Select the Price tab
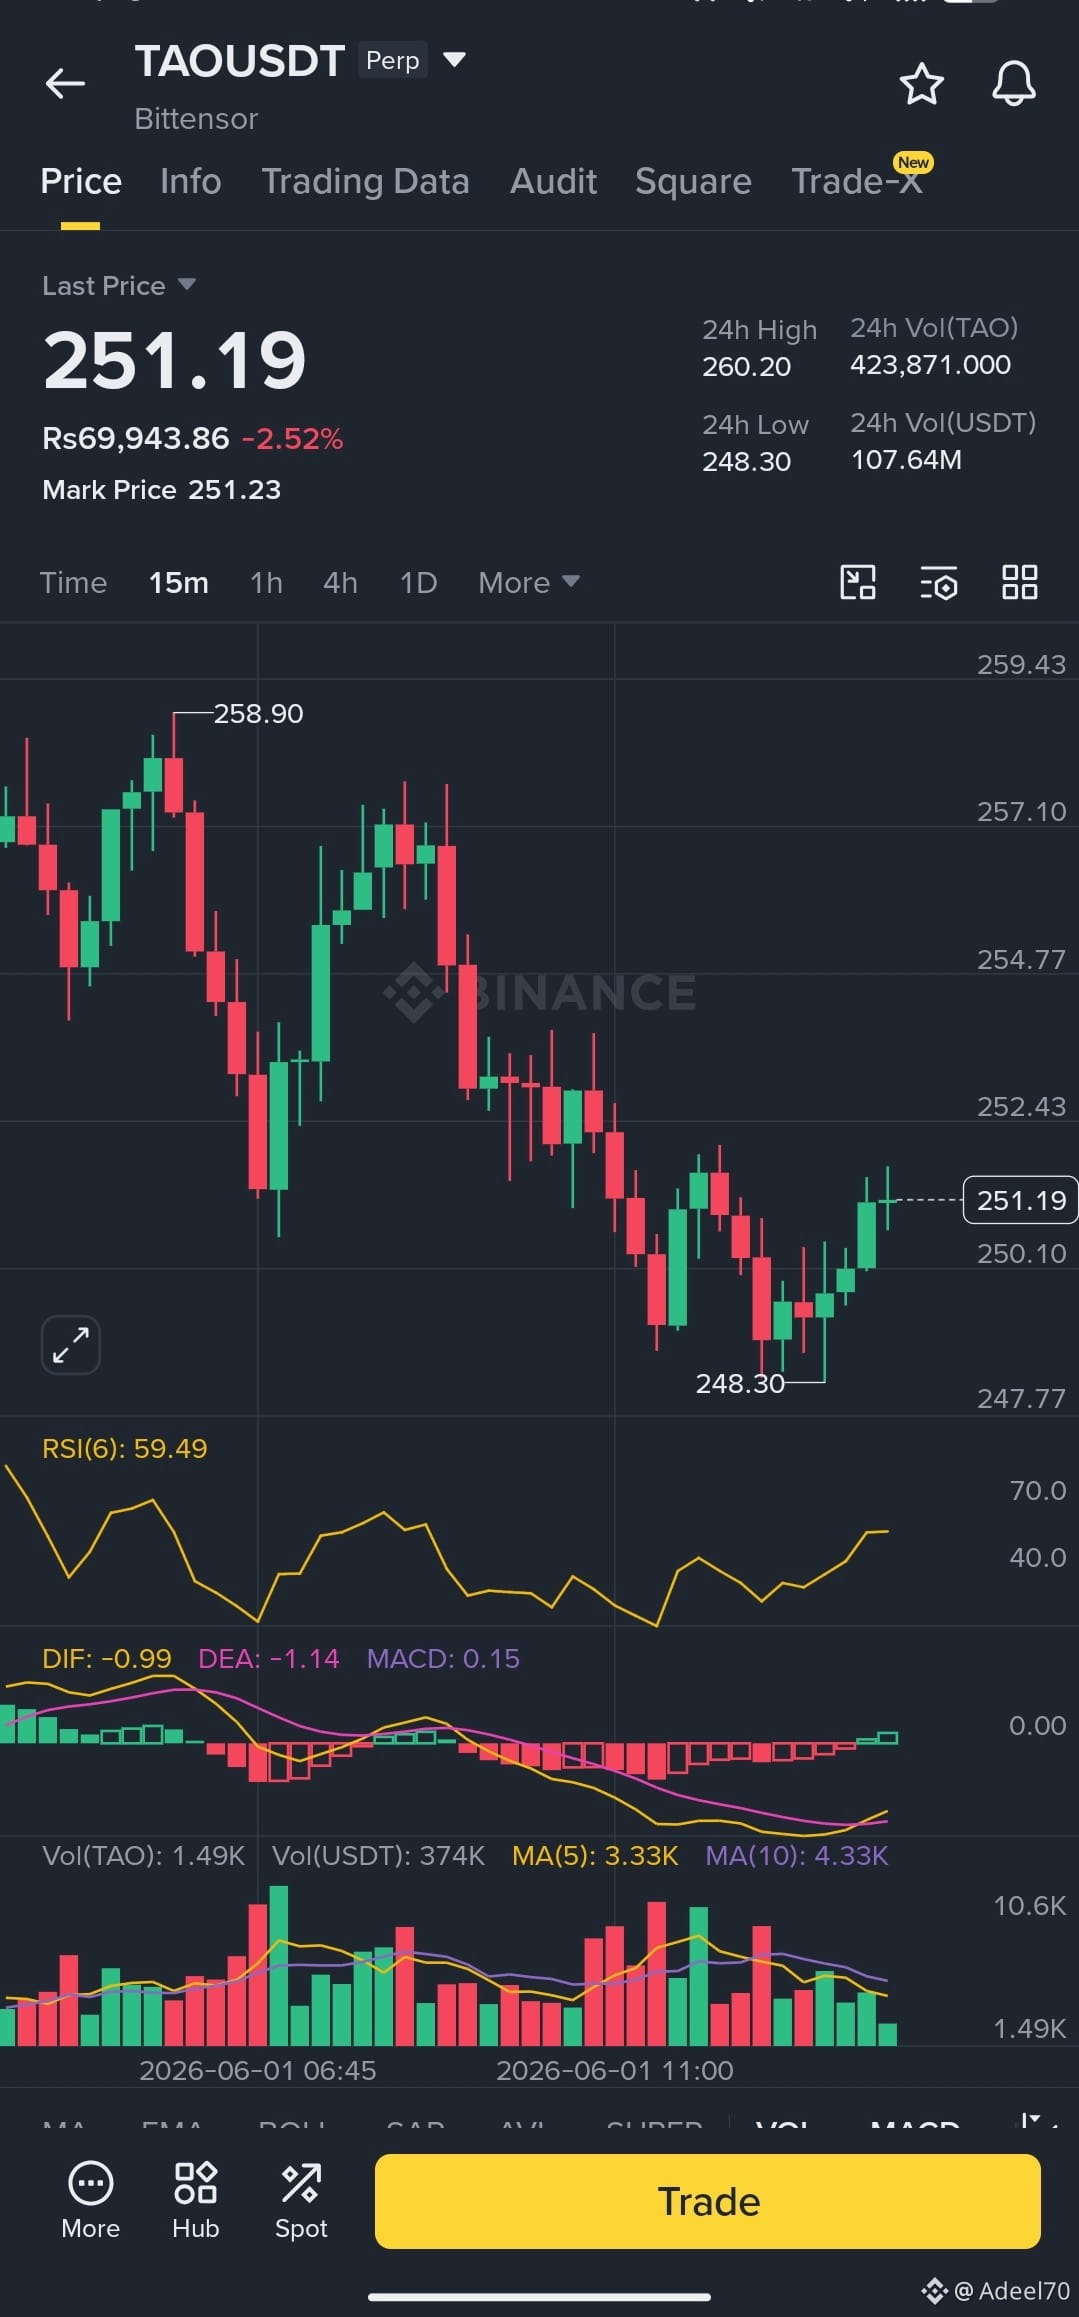The height and width of the screenshot is (2317, 1079). [81, 181]
